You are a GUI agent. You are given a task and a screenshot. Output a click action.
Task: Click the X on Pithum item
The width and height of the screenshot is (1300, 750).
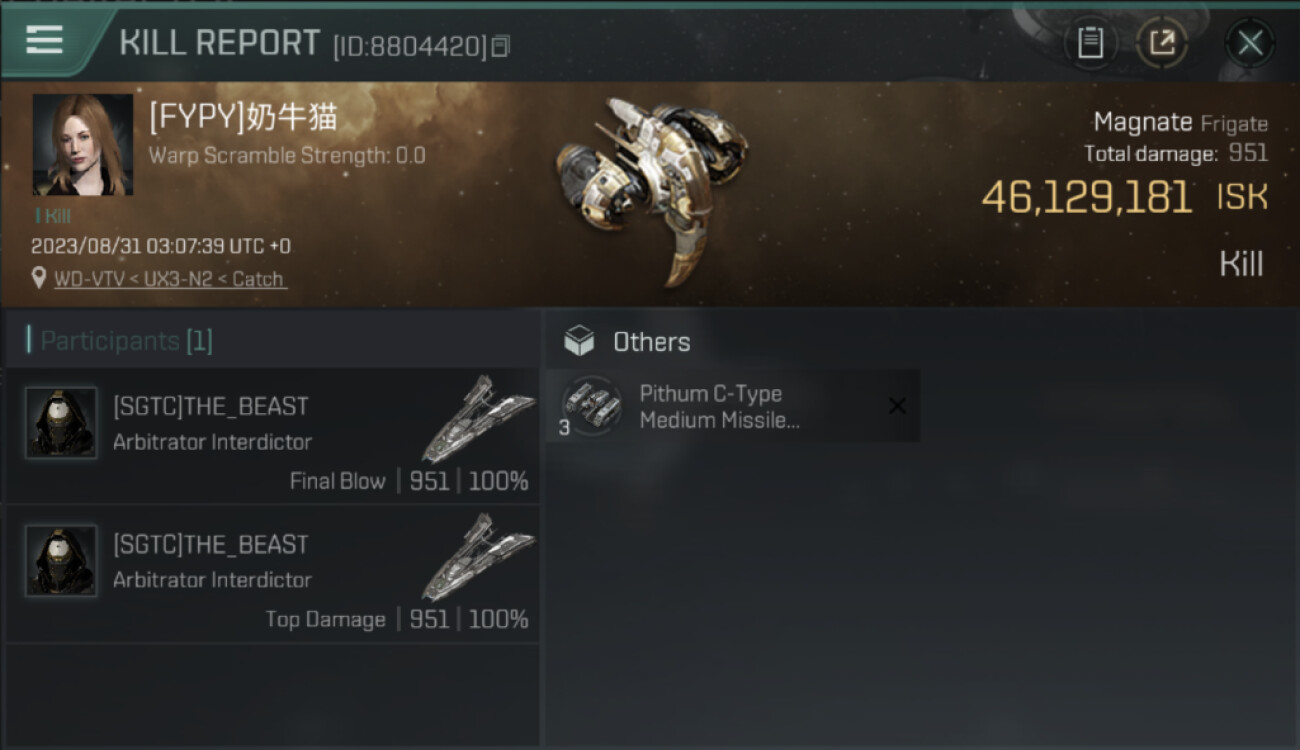click(x=897, y=406)
